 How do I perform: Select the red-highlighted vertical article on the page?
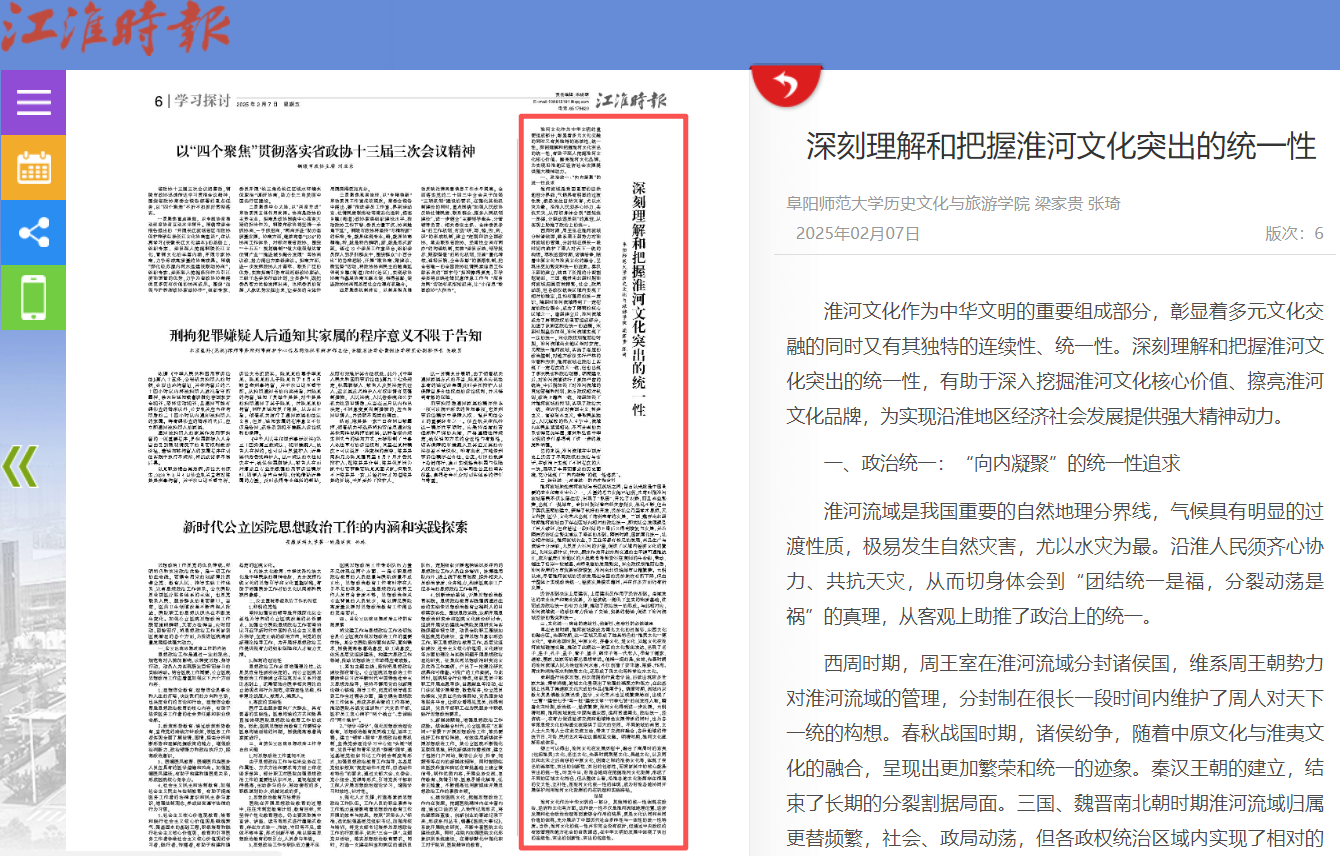tap(603, 480)
